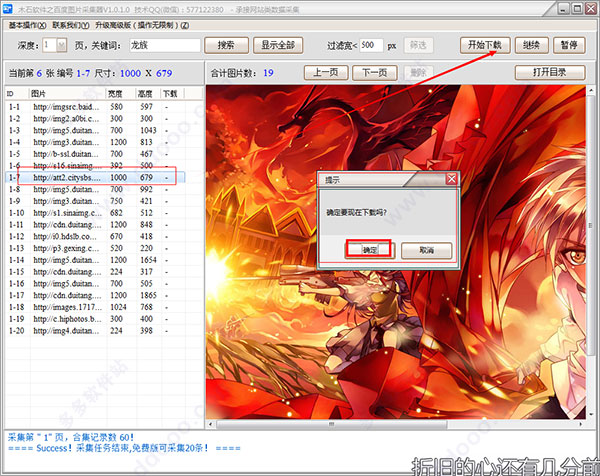
Task: Go to previous image with 上一页
Action: [326, 73]
